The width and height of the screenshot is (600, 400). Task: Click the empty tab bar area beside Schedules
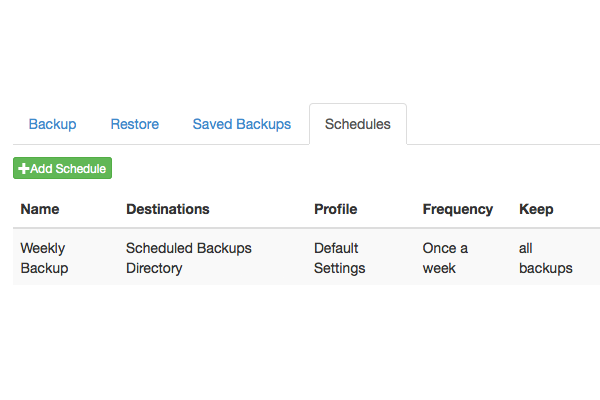tap(500, 124)
